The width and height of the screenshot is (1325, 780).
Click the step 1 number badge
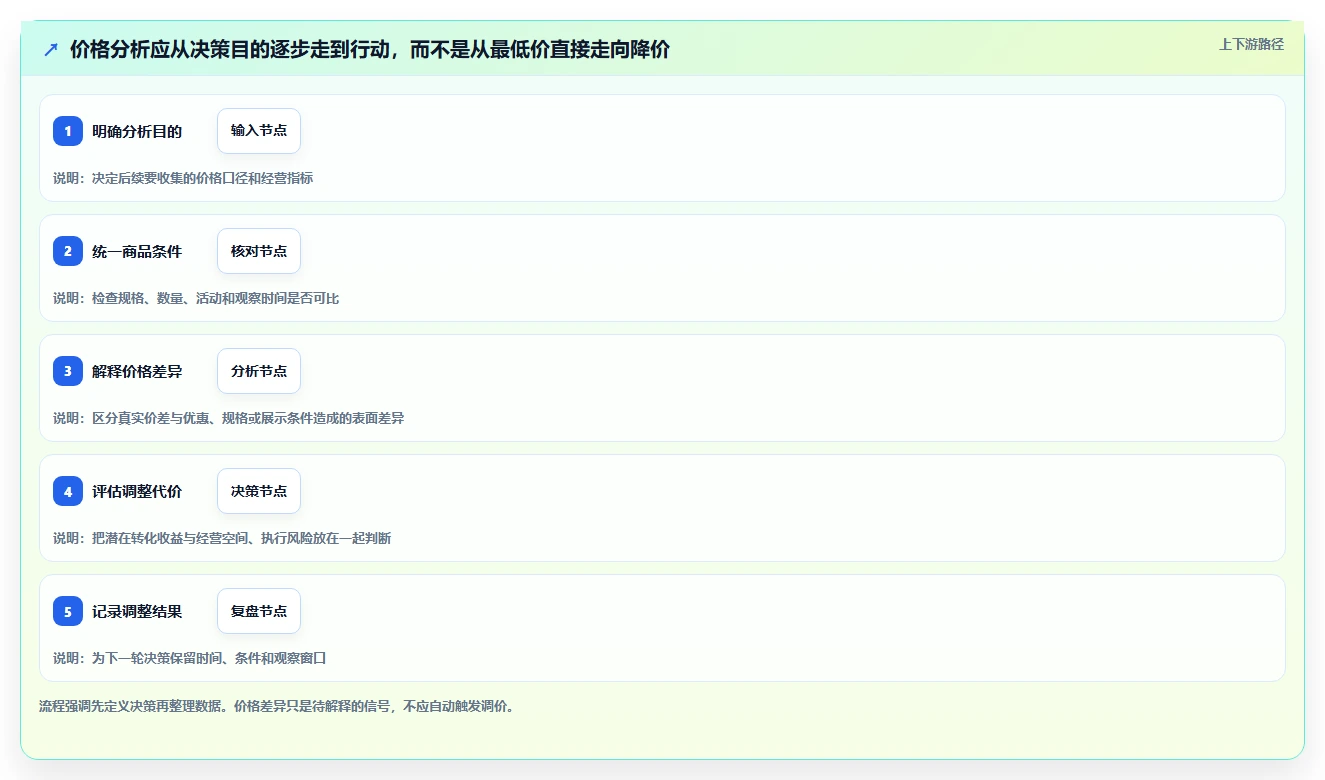pos(68,131)
